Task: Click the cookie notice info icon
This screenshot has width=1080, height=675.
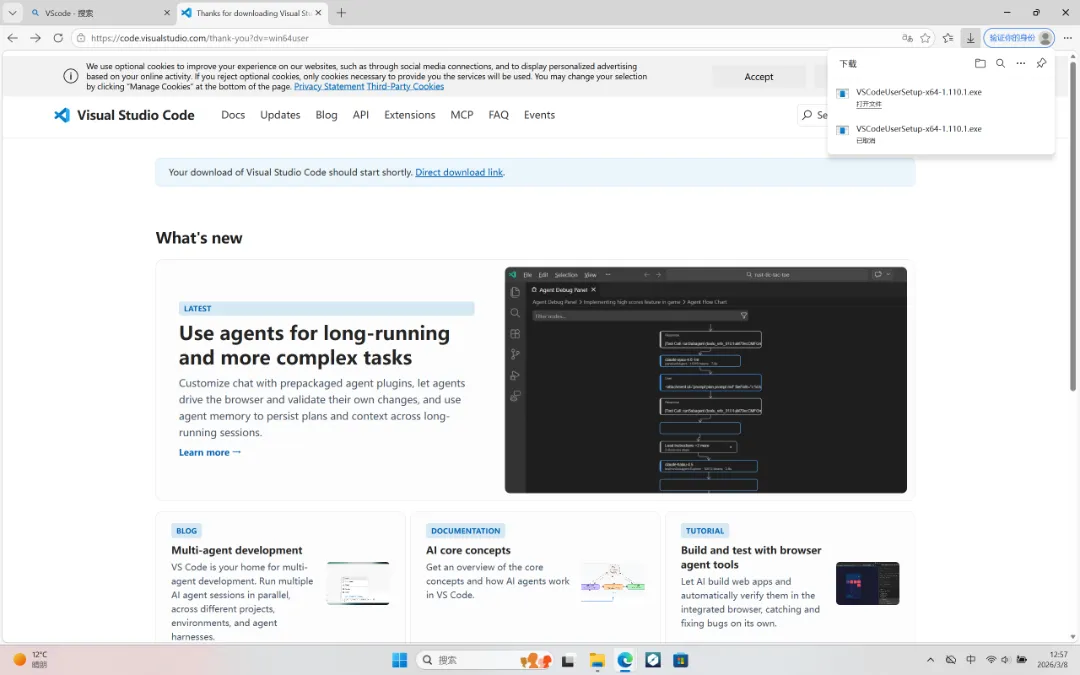Action: tap(70, 76)
